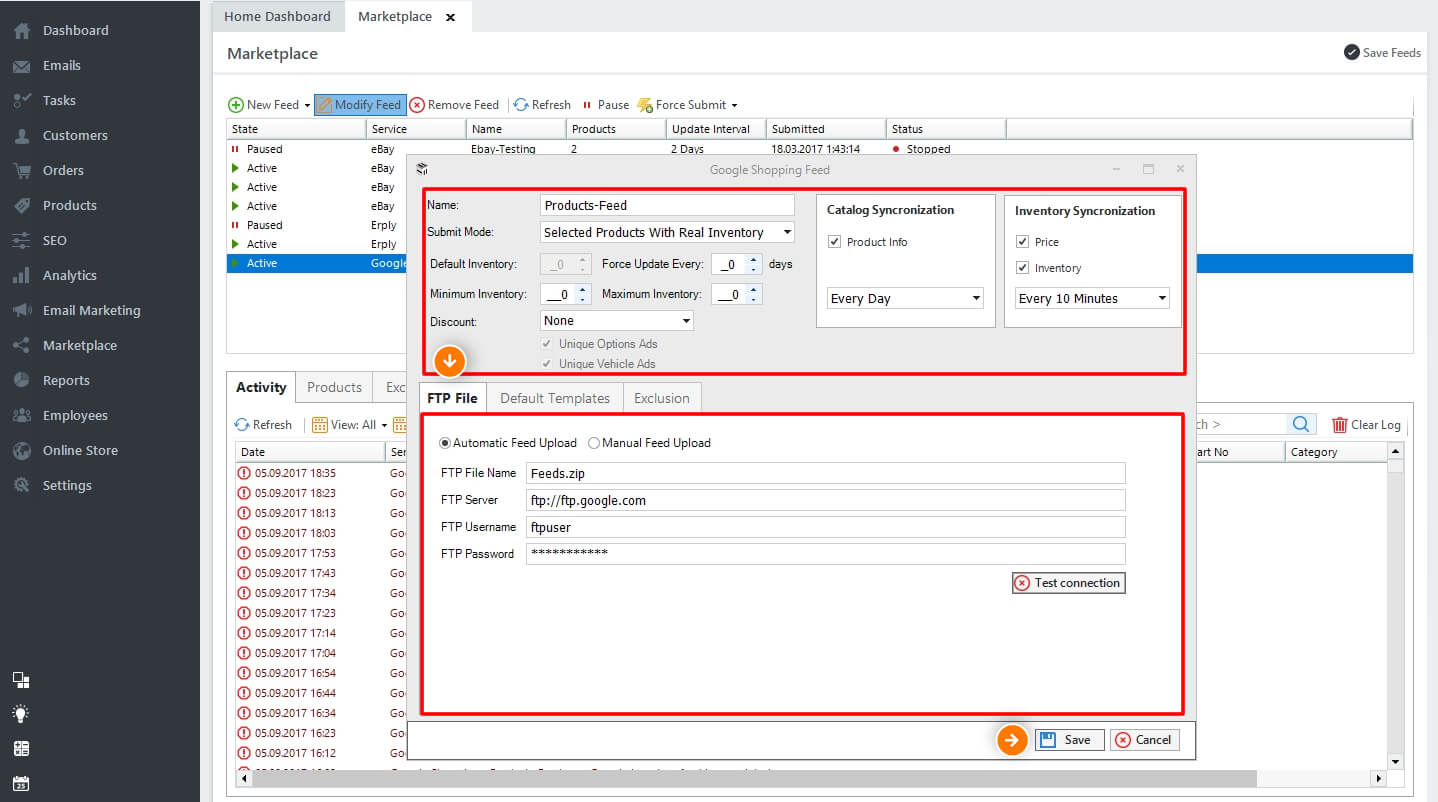The height and width of the screenshot is (802, 1438).
Task: Open the Customers section in sidebar
Action: pos(75,135)
